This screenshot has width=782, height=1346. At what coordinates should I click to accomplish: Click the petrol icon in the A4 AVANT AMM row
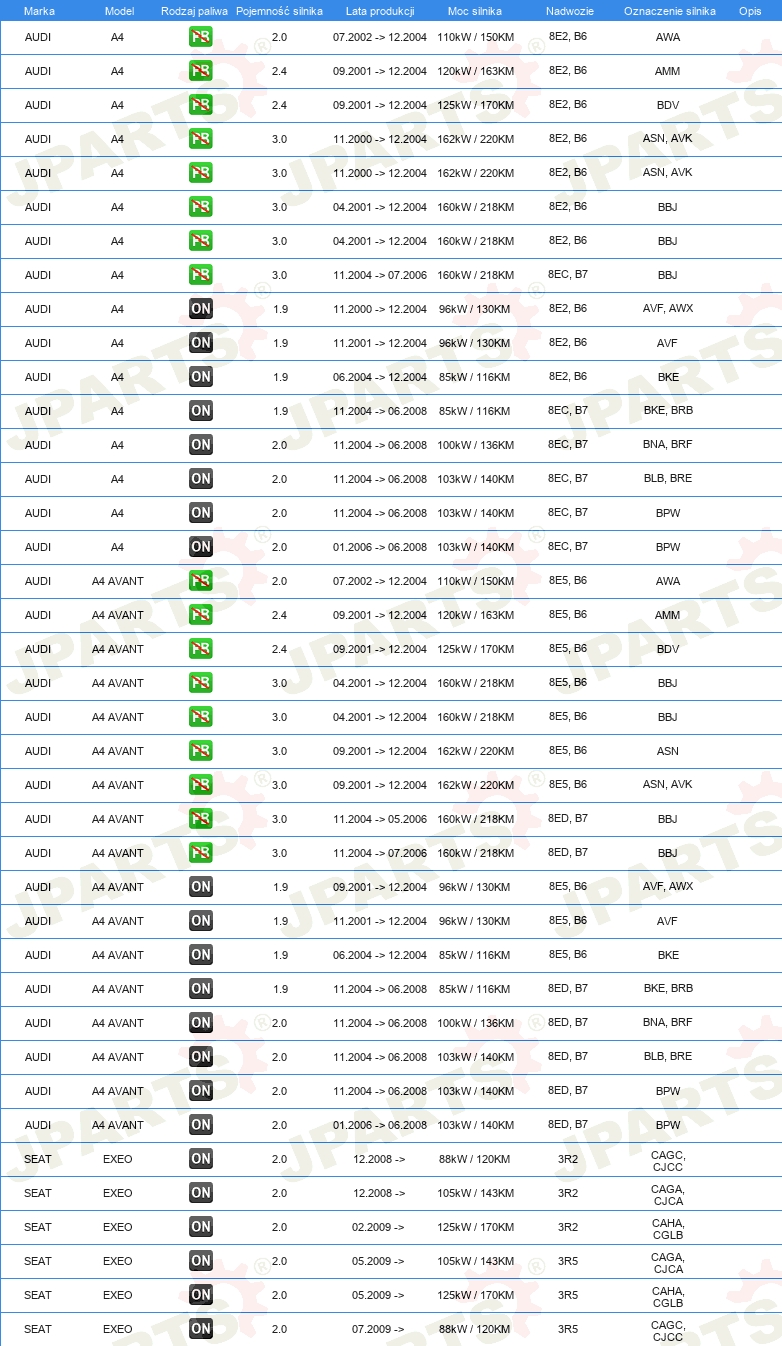point(200,615)
